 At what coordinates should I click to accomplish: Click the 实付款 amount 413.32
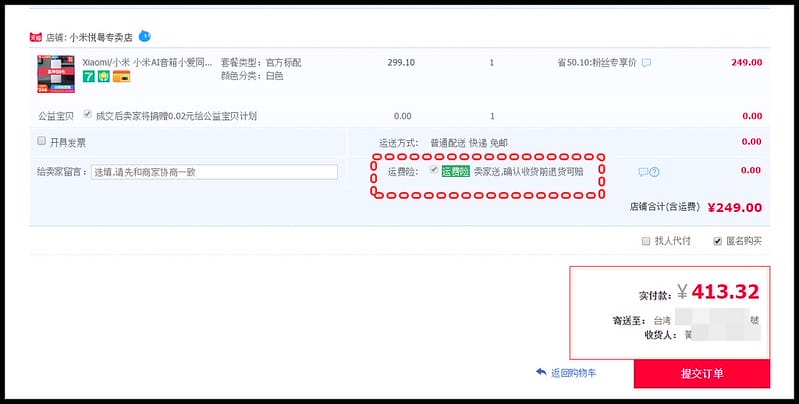725,292
